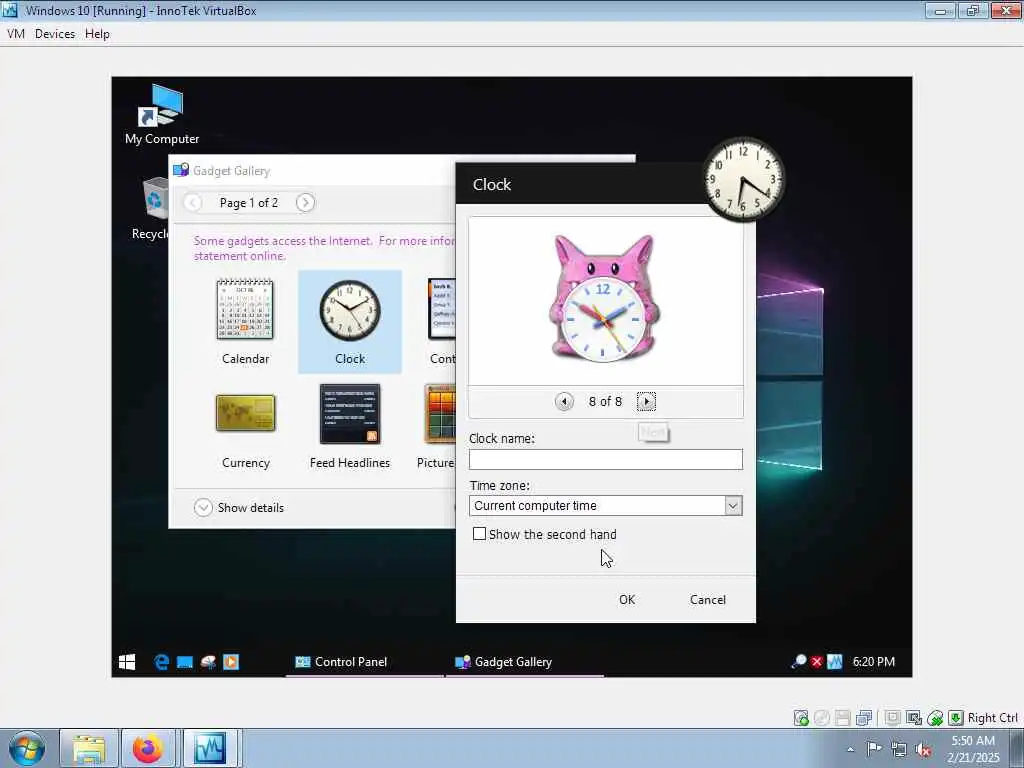The width and height of the screenshot is (1024, 768).
Task: Confirm clock settings with OK
Action: [x=627, y=600]
